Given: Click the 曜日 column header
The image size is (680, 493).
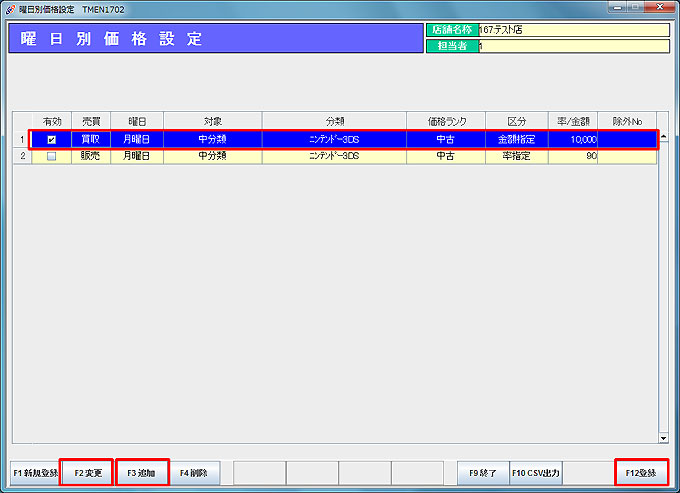Looking at the screenshot, I should coord(137,121).
